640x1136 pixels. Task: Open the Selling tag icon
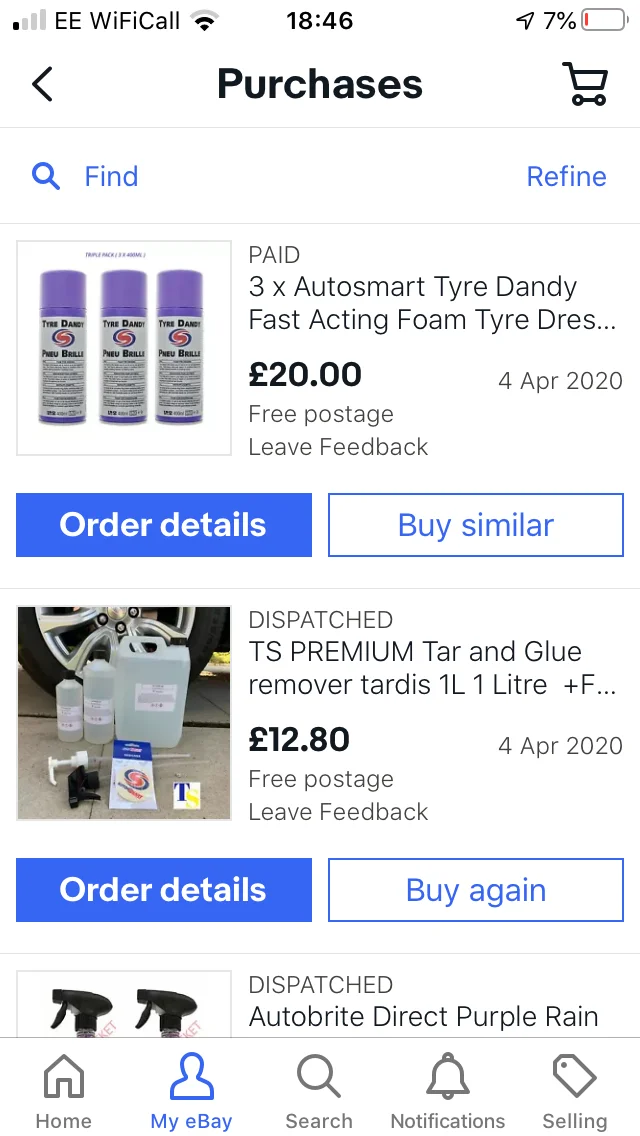[575, 1077]
